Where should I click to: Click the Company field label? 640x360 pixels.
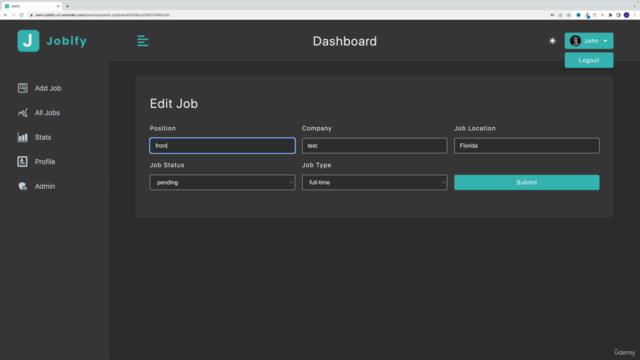point(317,128)
